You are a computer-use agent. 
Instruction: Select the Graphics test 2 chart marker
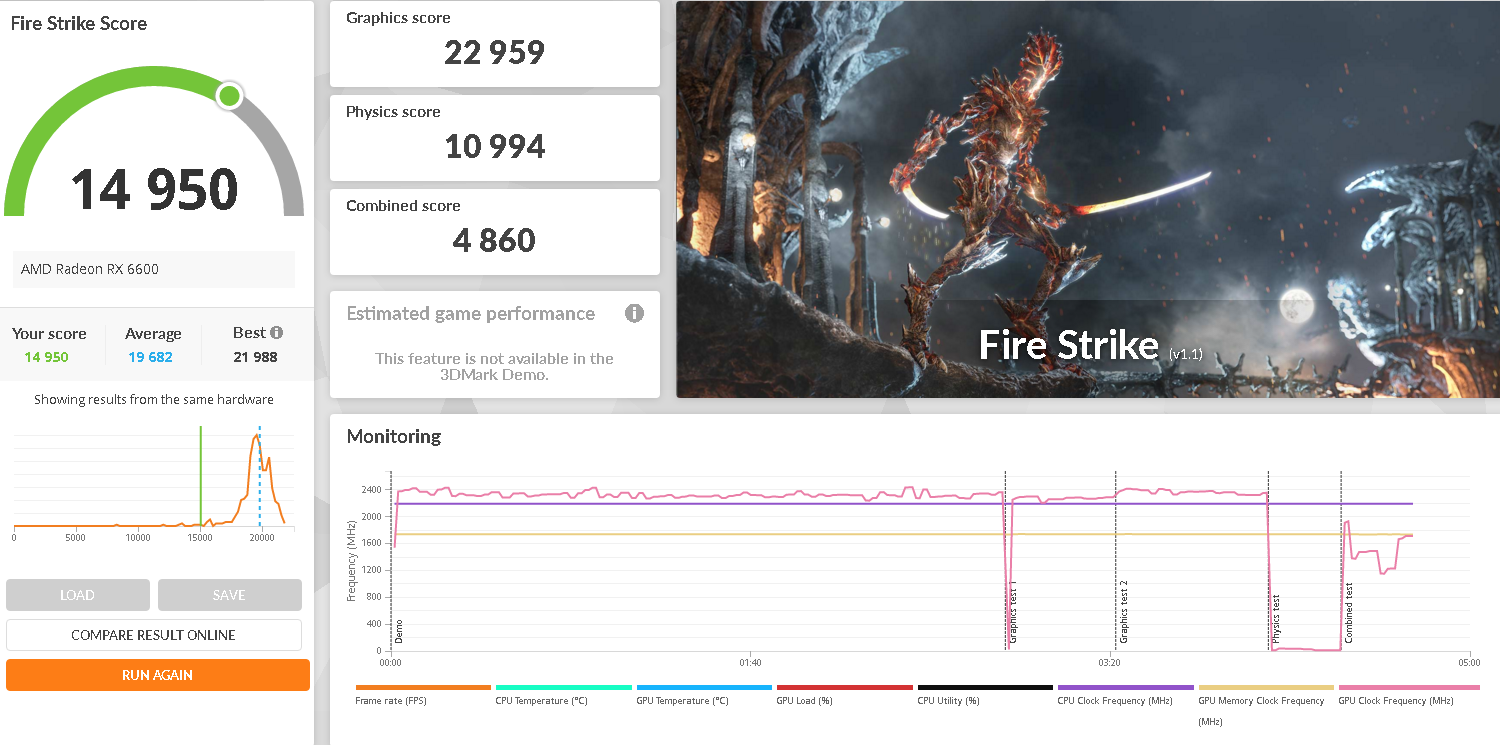tap(1124, 611)
